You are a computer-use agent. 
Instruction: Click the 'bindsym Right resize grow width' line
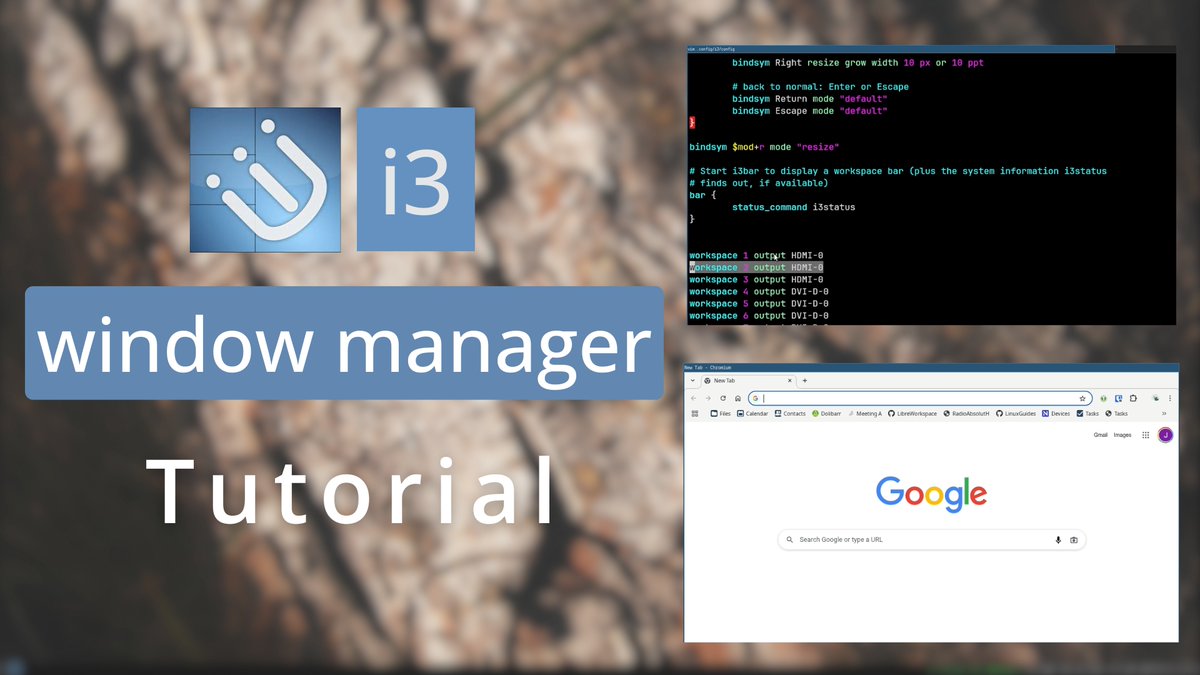tap(858, 63)
